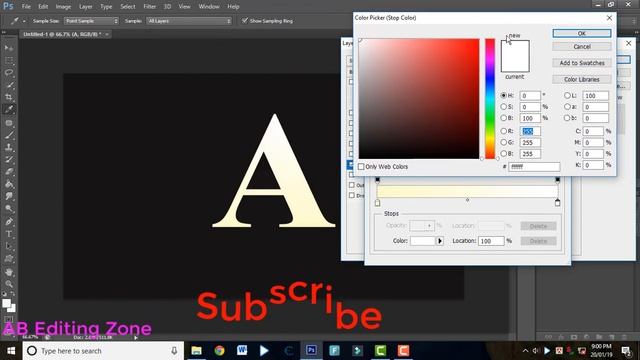
Task: Click the stop Location value field
Action: (x=491, y=241)
